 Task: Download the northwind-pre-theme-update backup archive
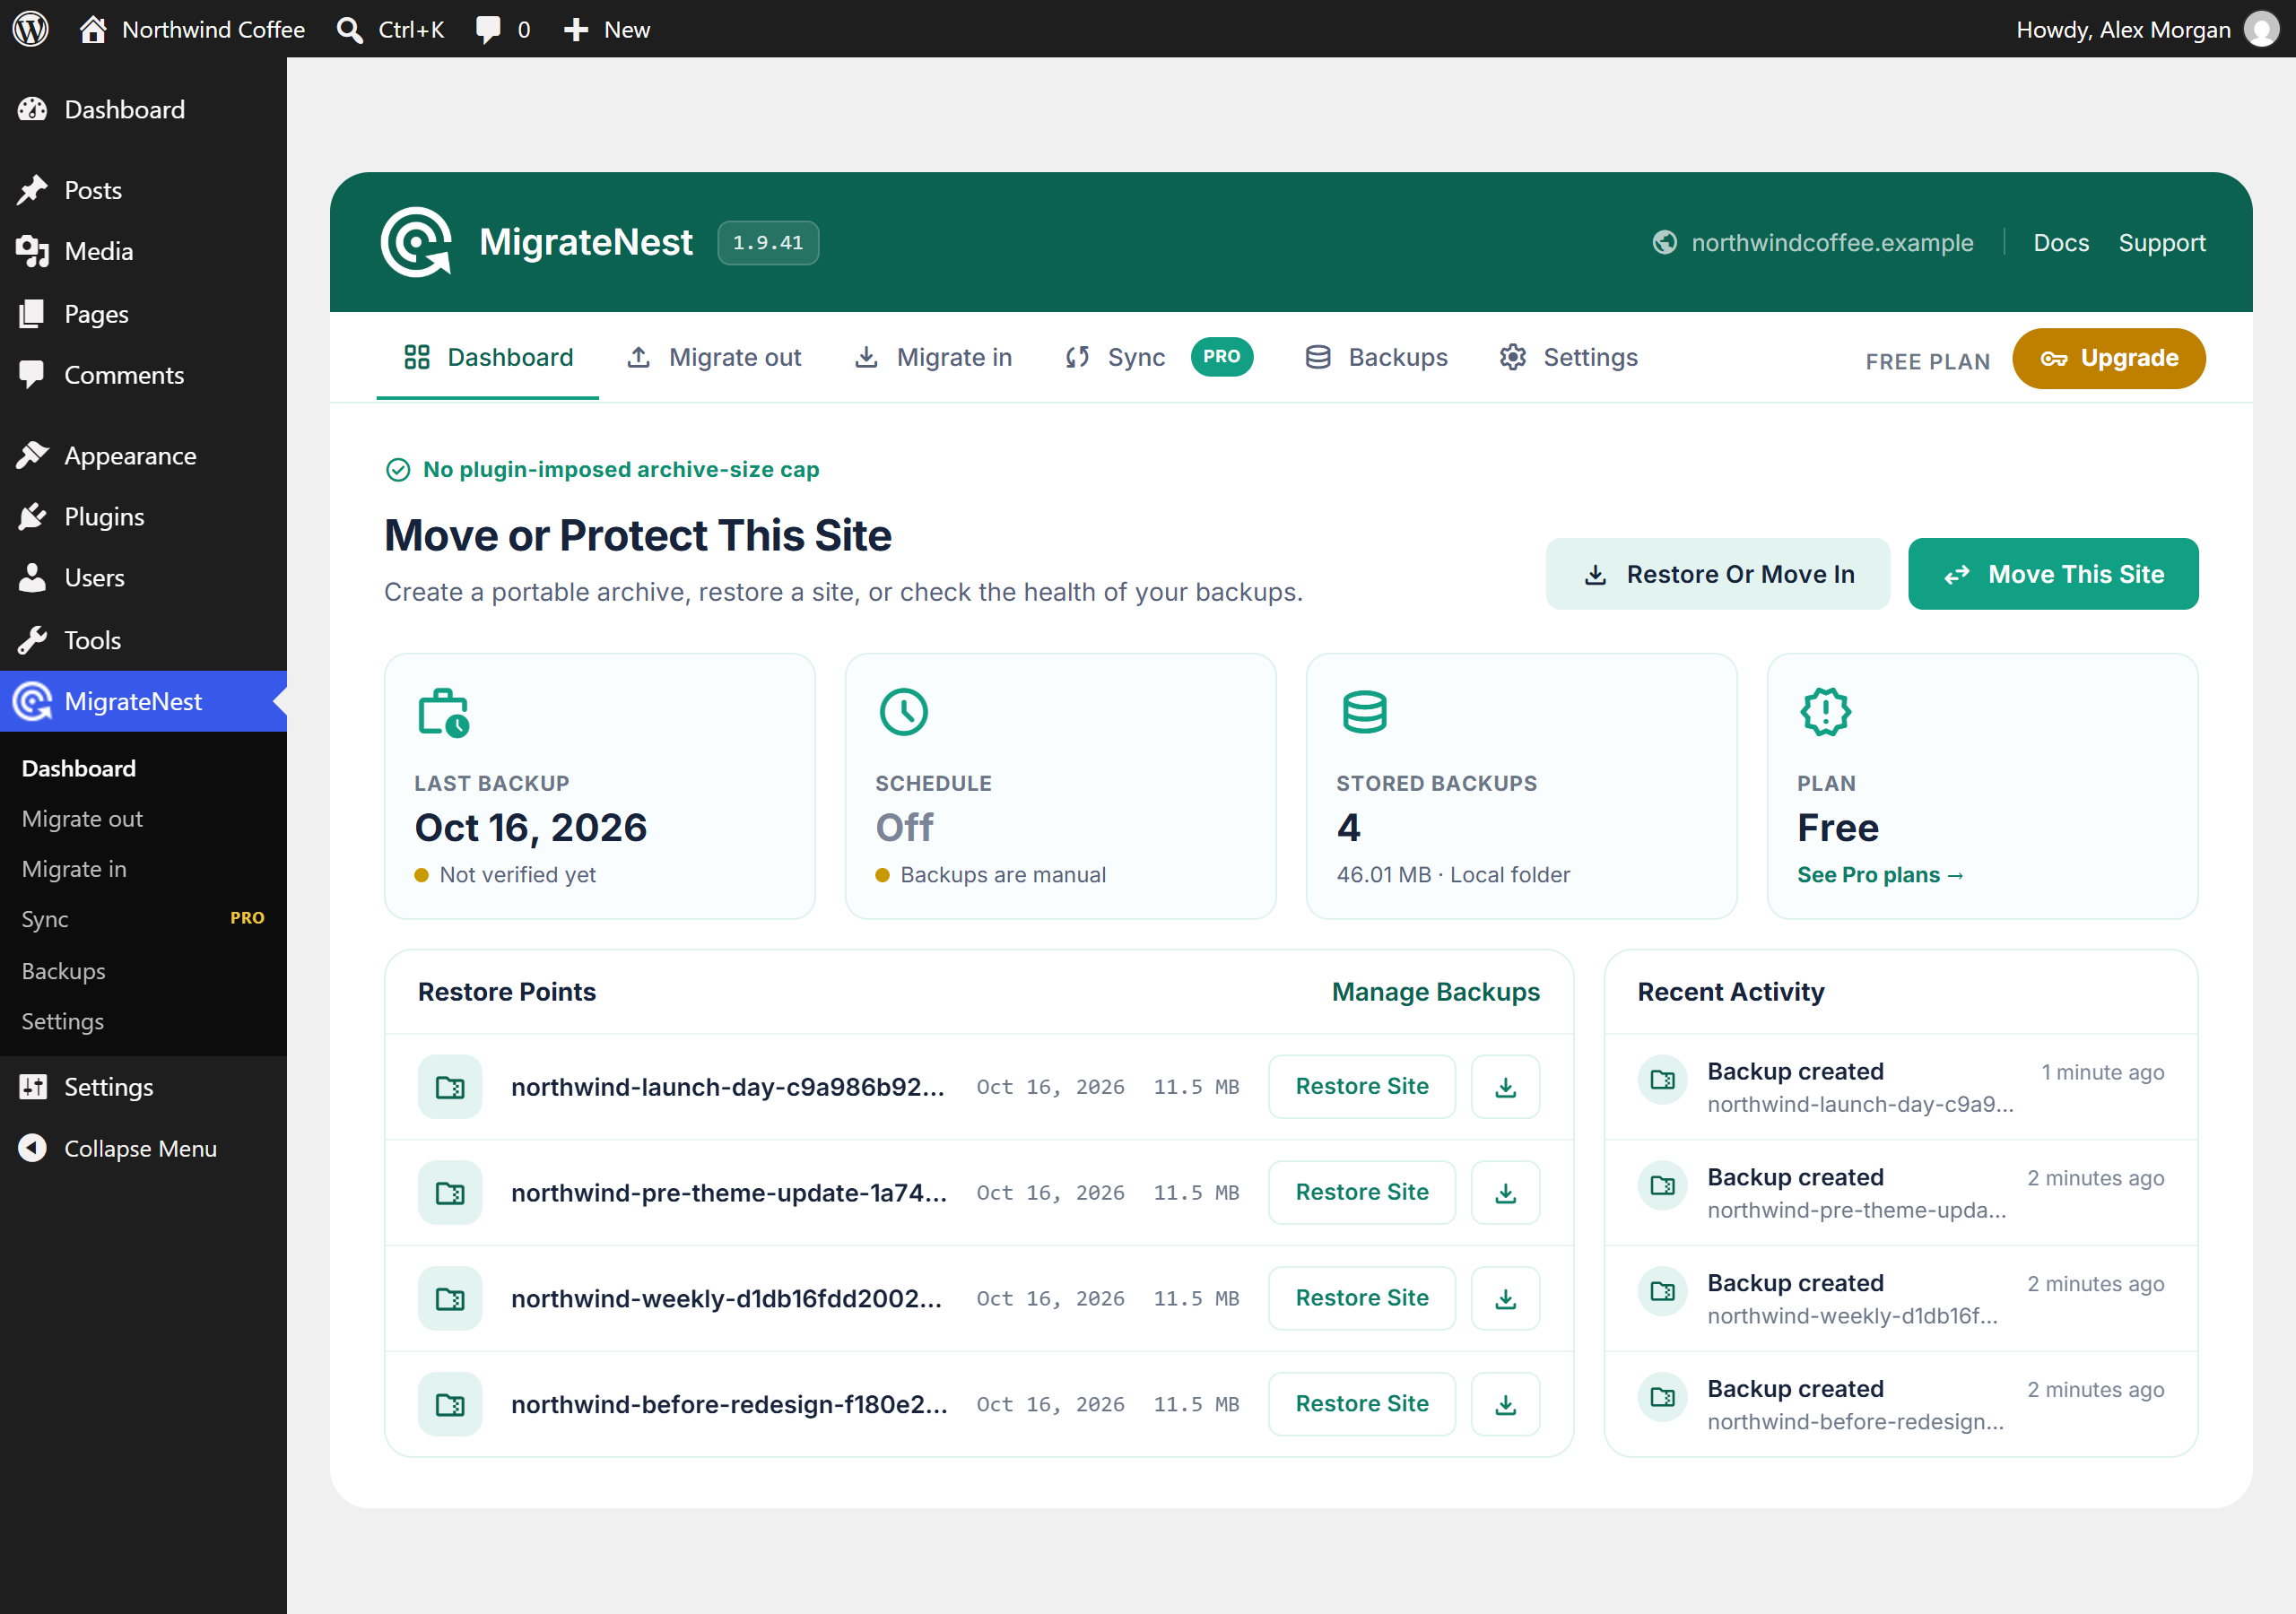pyautogui.click(x=1505, y=1193)
